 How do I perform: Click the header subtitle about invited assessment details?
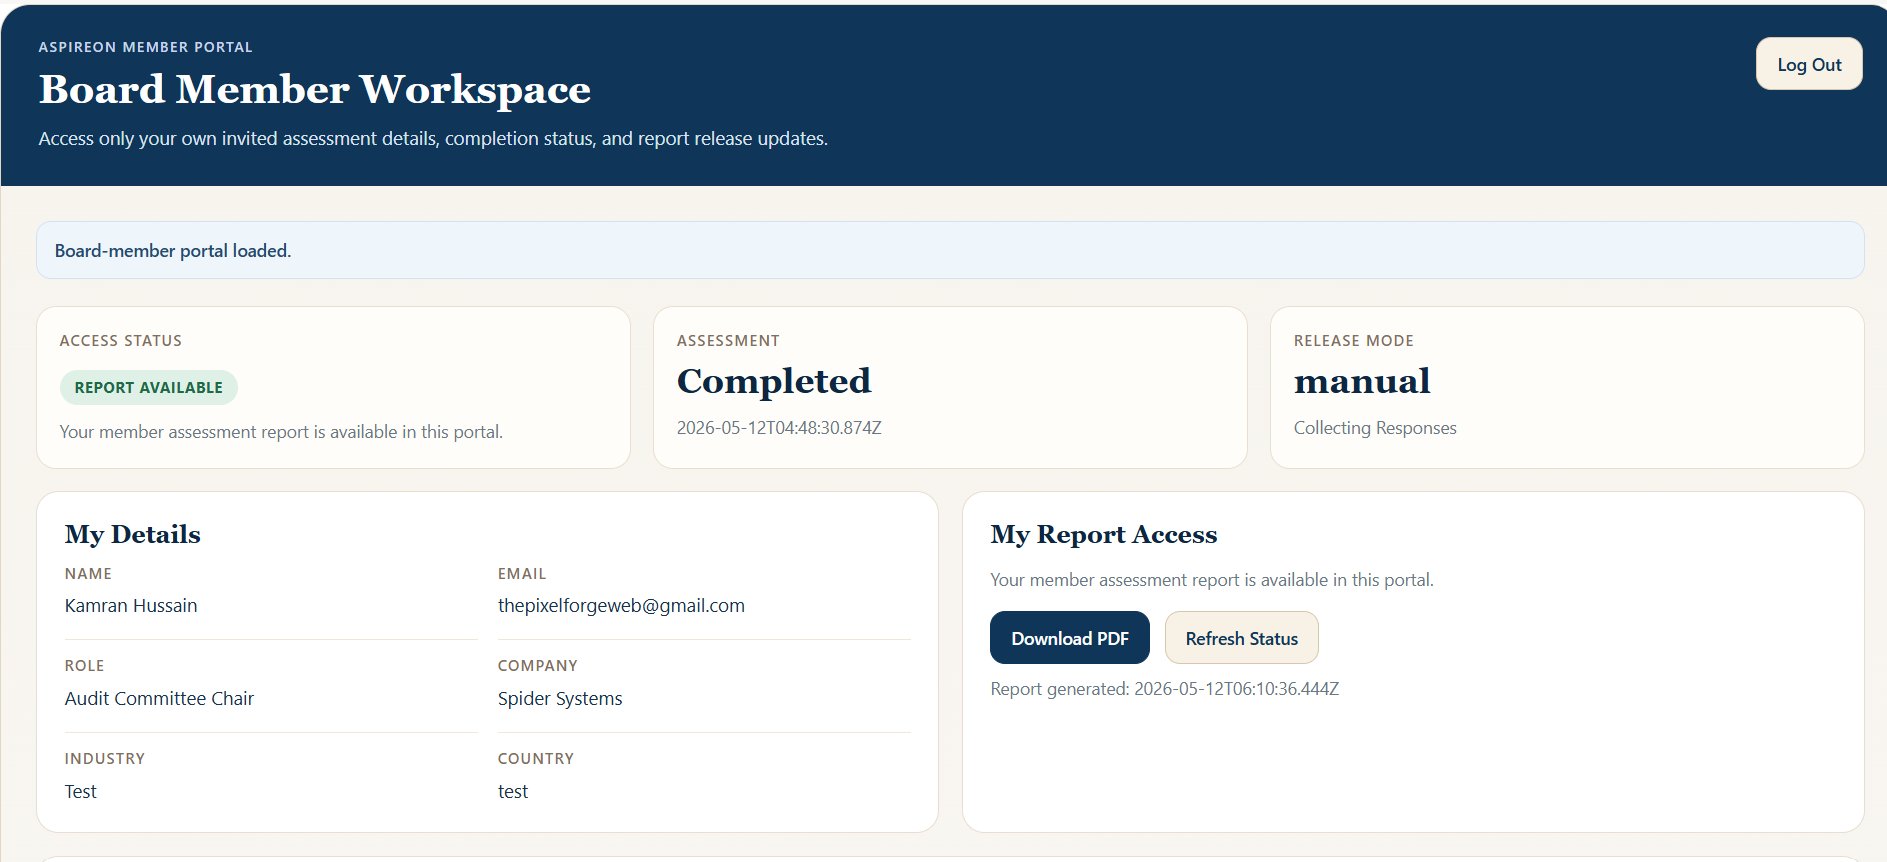pyautogui.click(x=433, y=139)
